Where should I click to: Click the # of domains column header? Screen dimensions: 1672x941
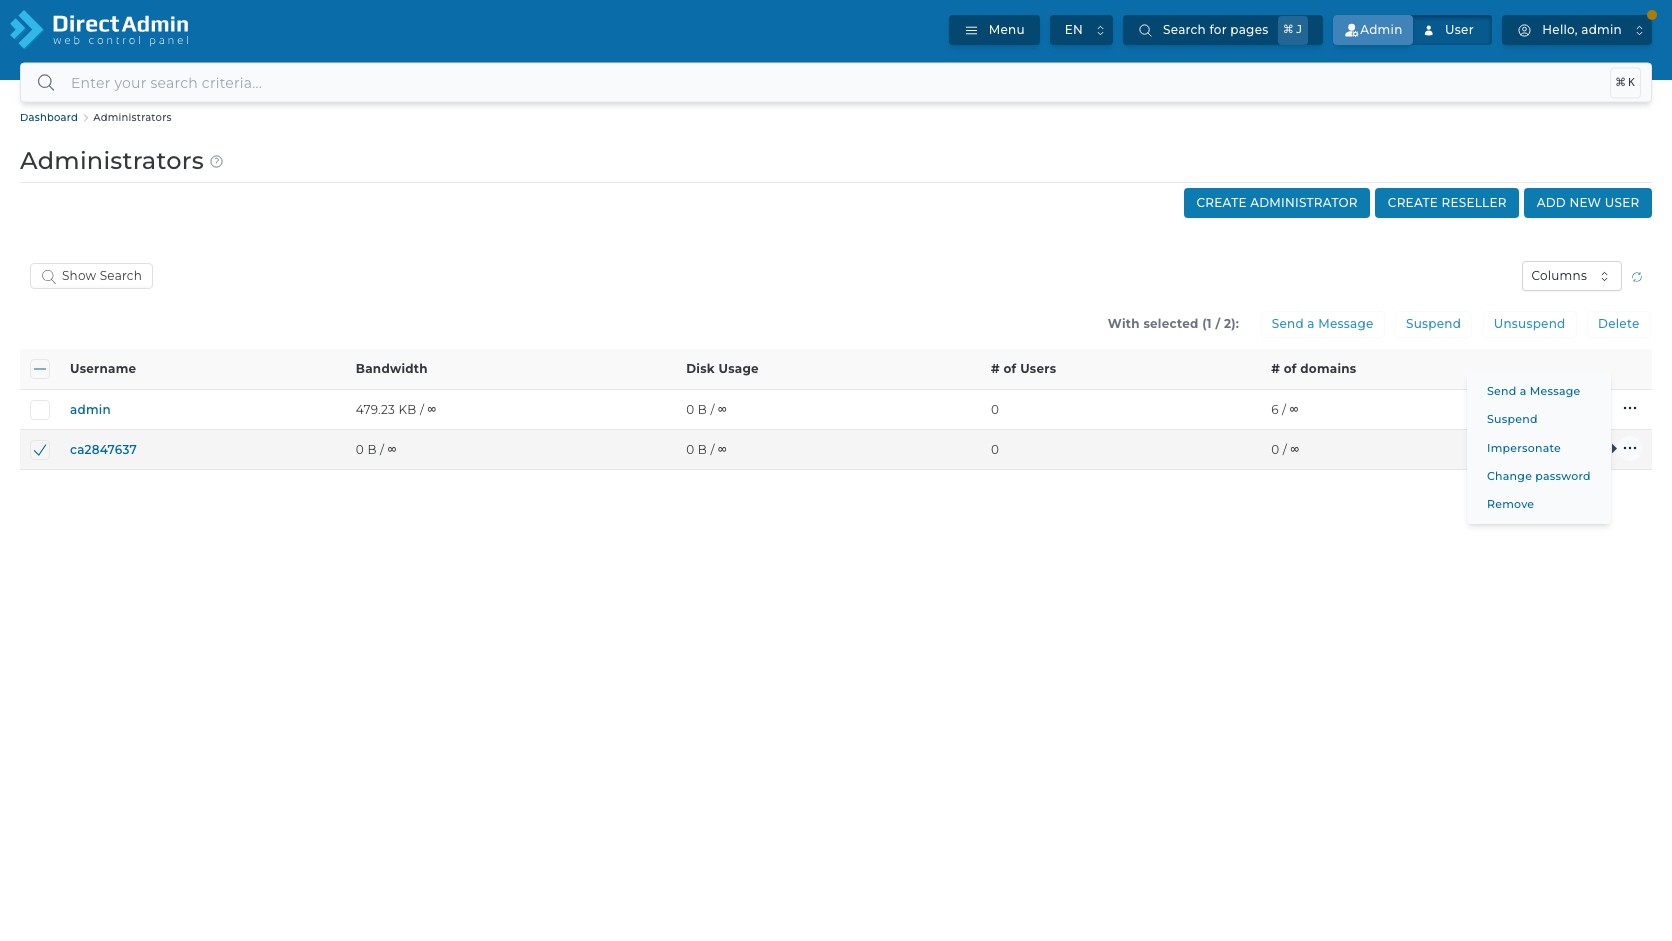(x=1313, y=369)
